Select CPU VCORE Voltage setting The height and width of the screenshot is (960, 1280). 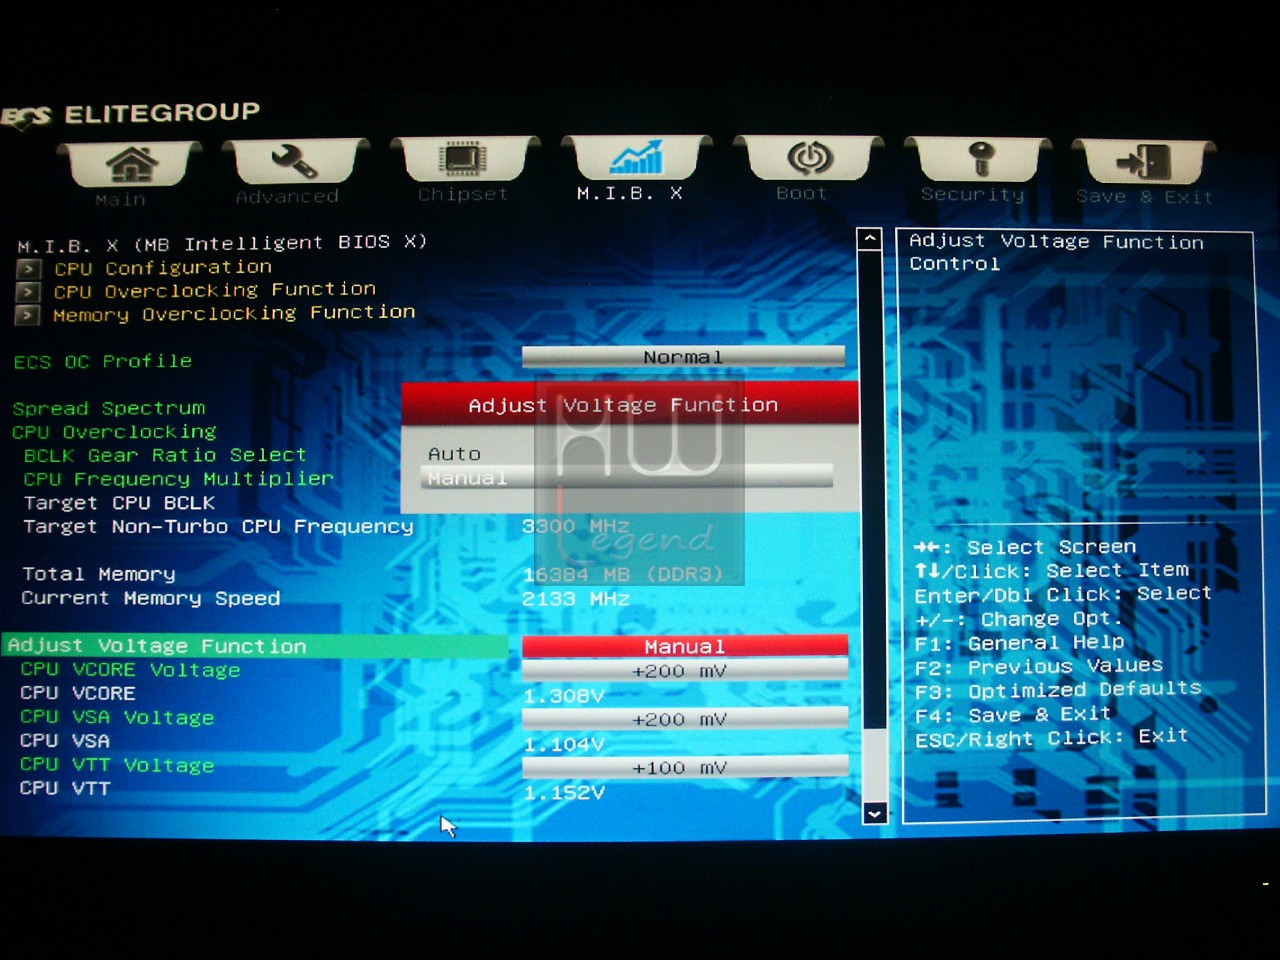coord(130,670)
